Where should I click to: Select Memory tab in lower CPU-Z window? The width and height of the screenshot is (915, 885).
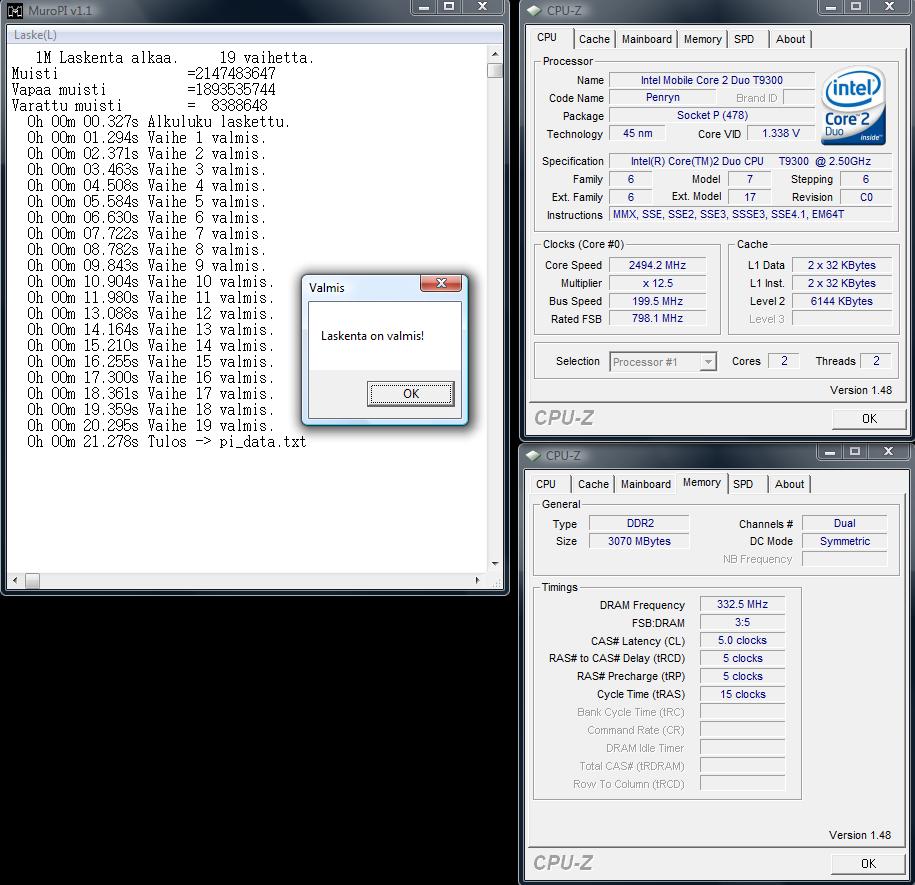(x=701, y=483)
